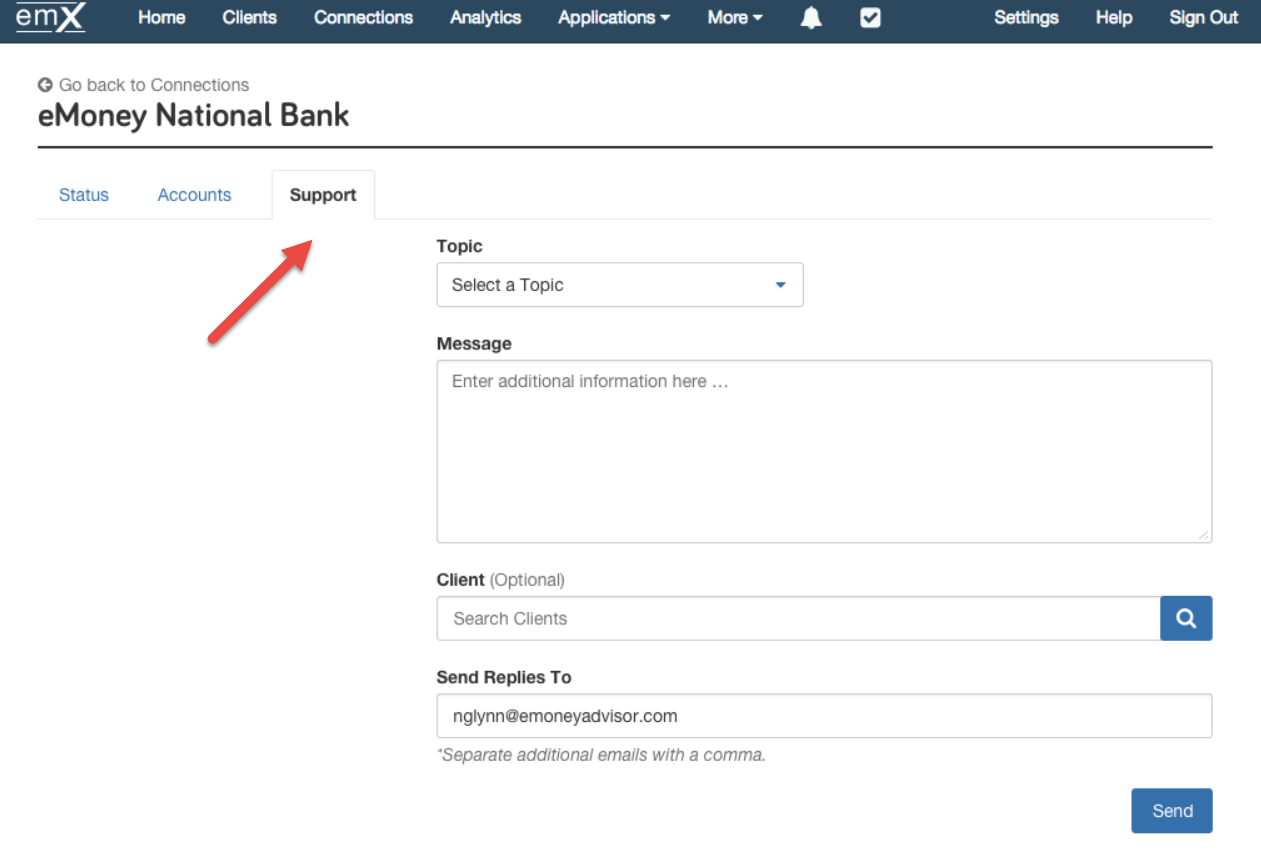The width and height of the screenshot is (1261, 867).
Task: Sign Out of the account
Action: pos(1204,17)
